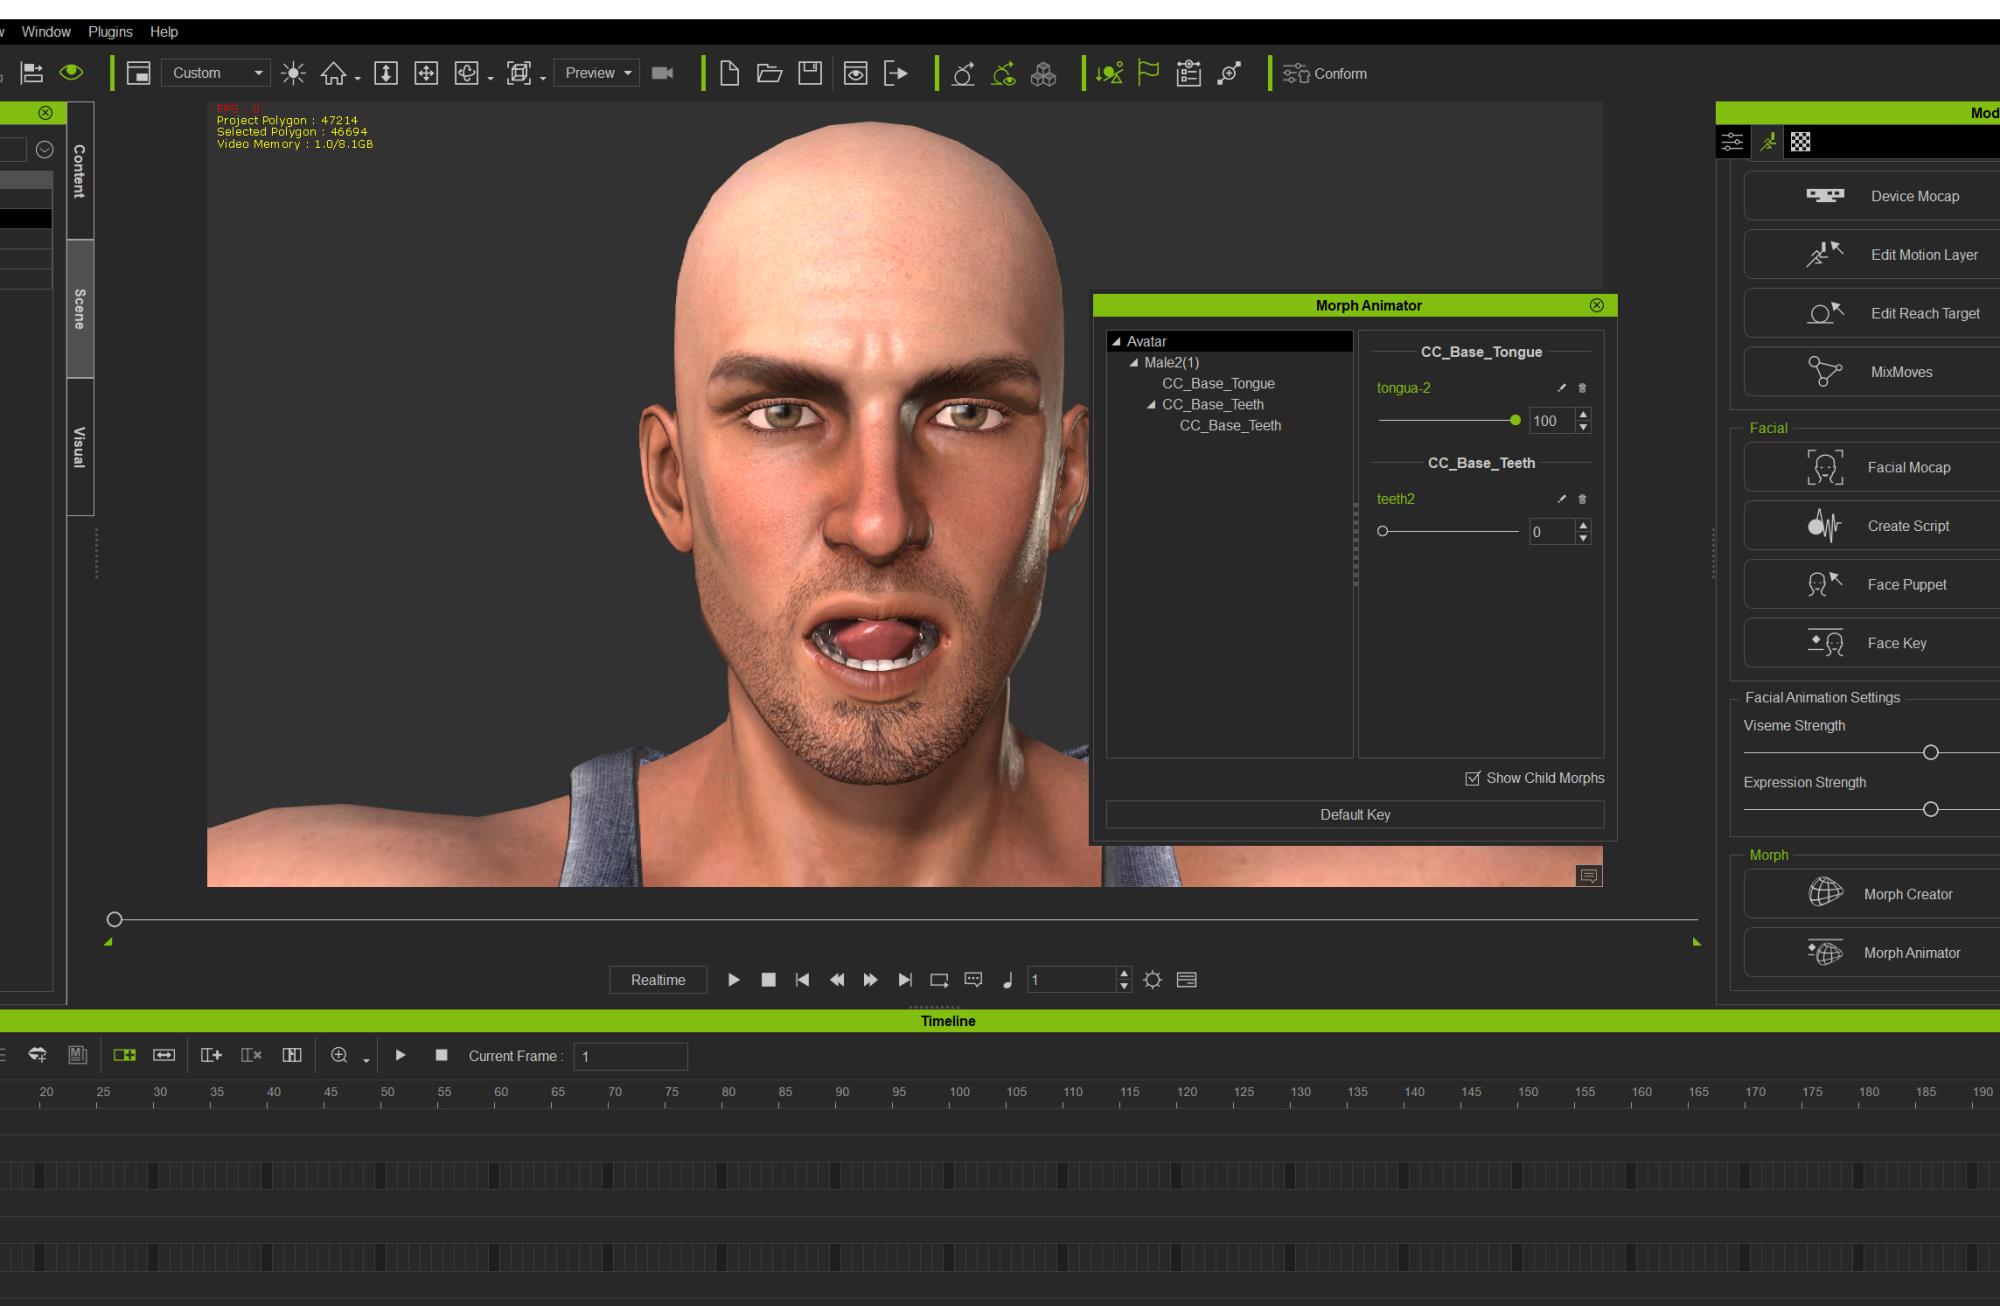This screenshot has height=1306, width=2000.
Task: Play from the Timeline toolbar
Action: point(400,1056)
